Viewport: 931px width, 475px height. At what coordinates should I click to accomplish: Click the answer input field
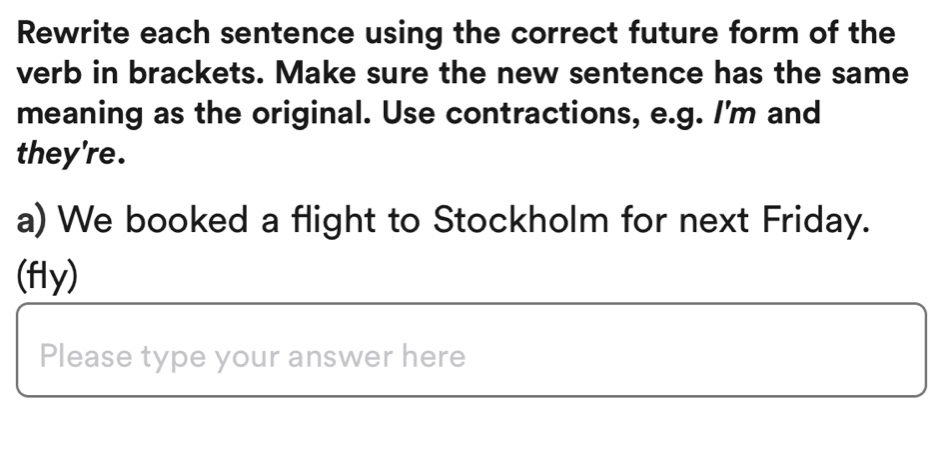pos(470,351)
